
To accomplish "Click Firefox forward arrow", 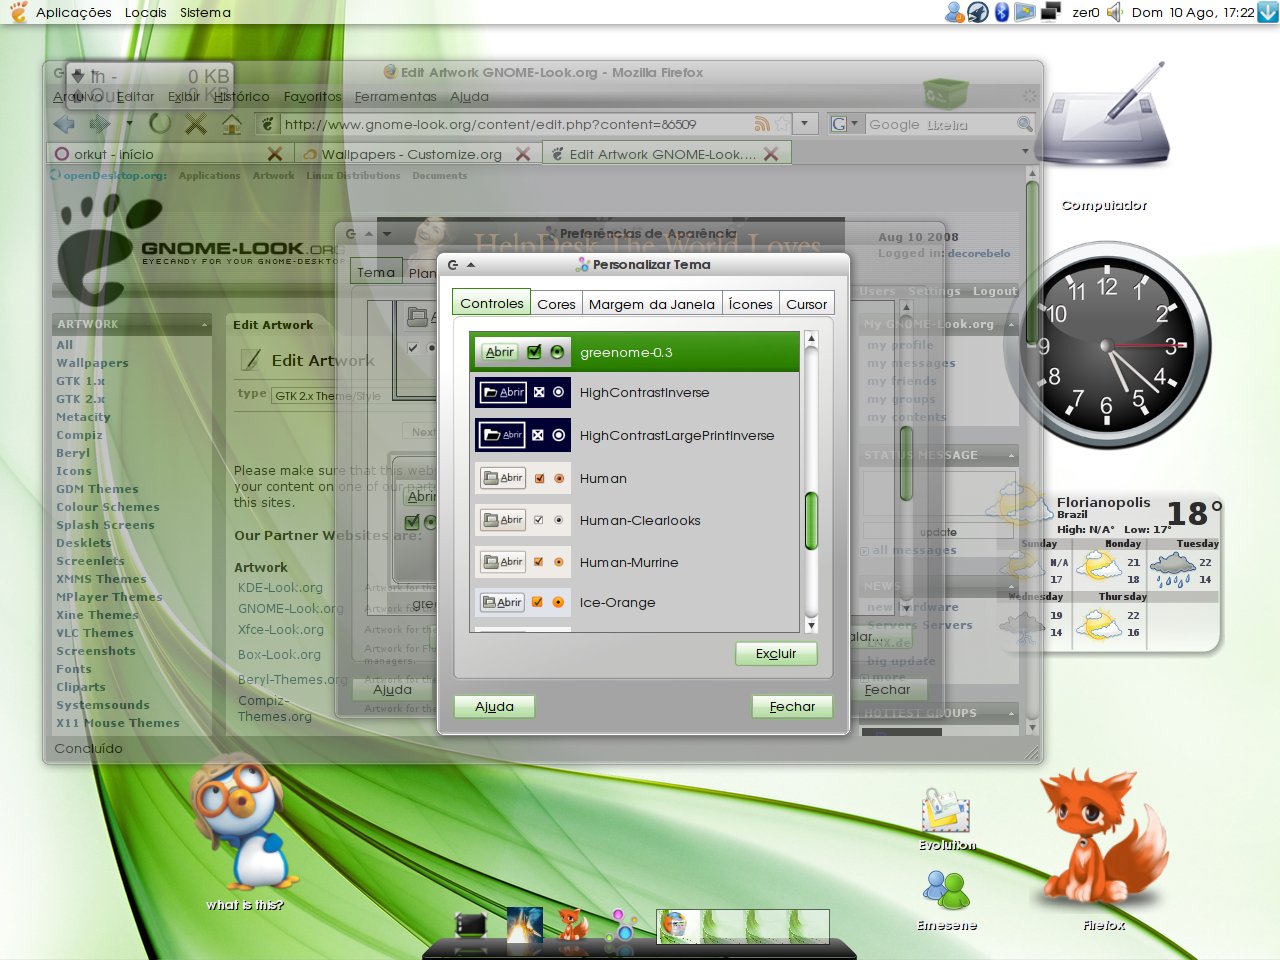I will point(99,124).
